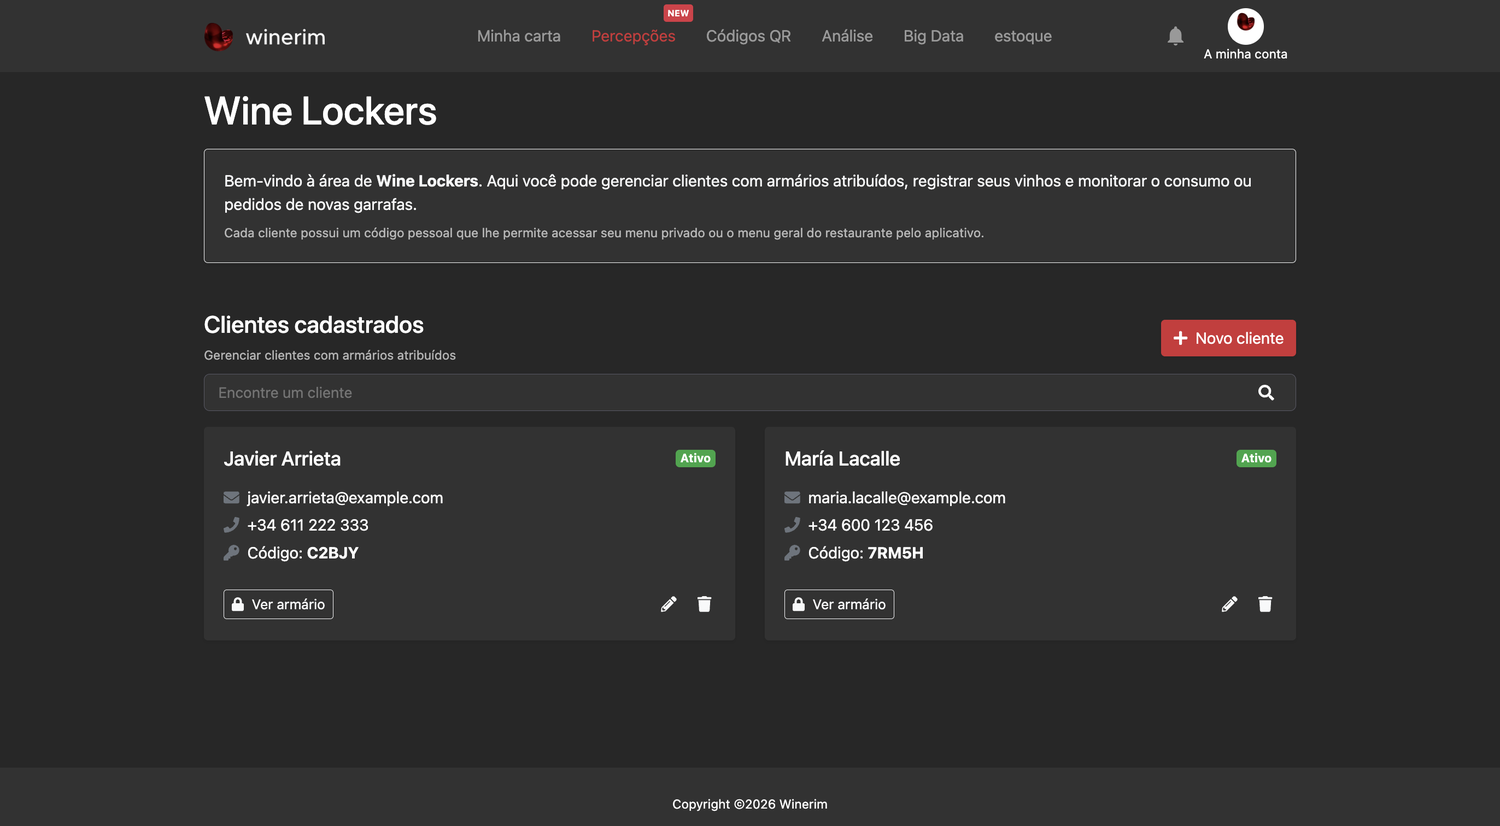Open Ver armário for María Lacalle
This screenshot has width=1500, height=826.
(x=839, y=604)
